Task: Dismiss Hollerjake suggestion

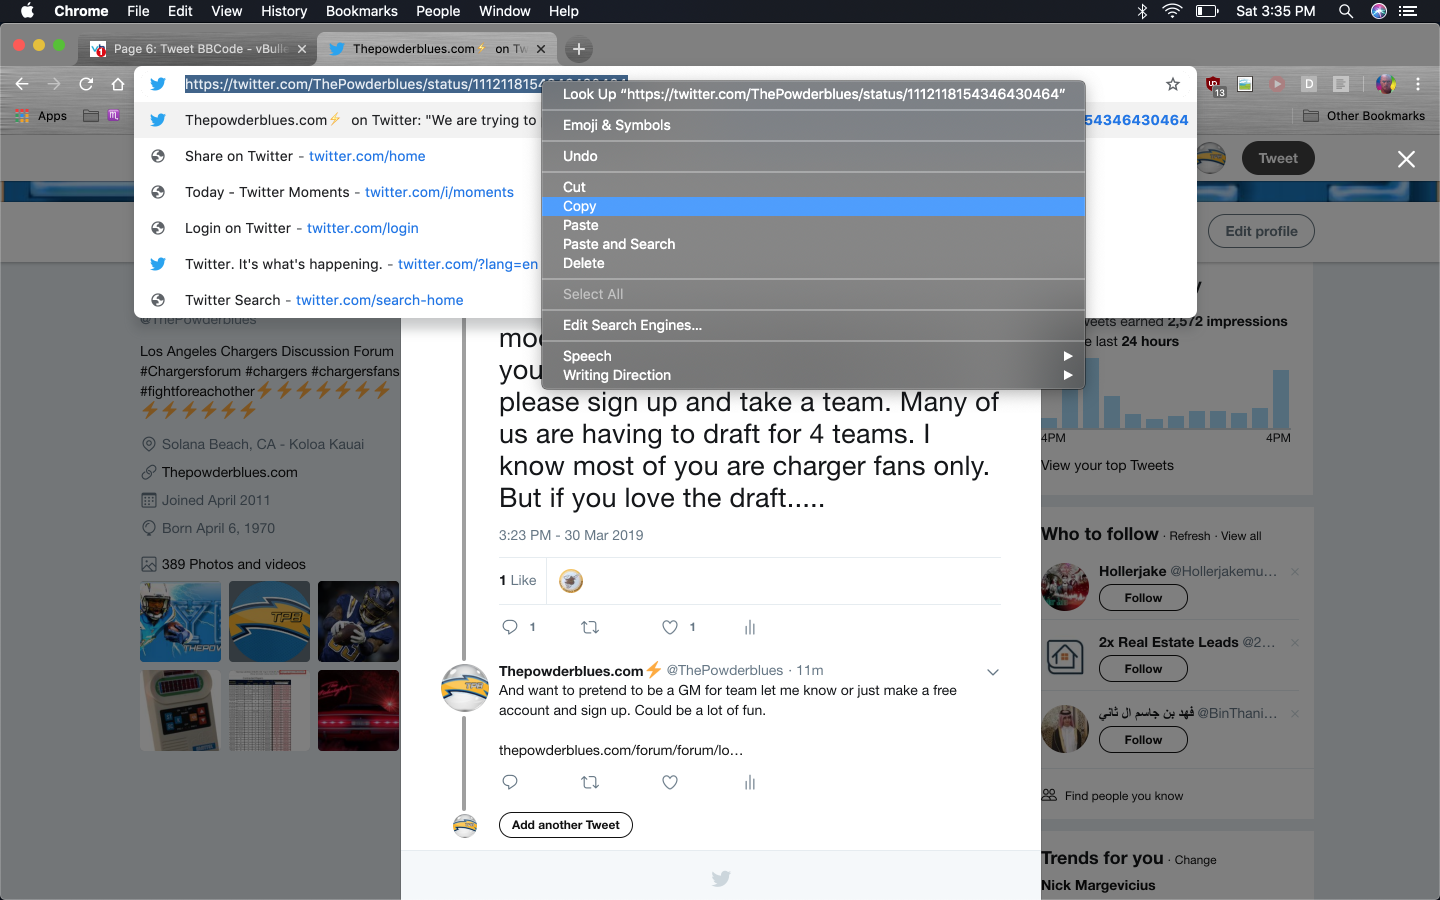Action: click(1295, 572)
